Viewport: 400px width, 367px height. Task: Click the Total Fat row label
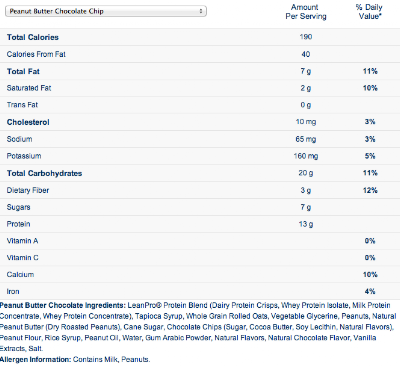[x=23, y=71]
